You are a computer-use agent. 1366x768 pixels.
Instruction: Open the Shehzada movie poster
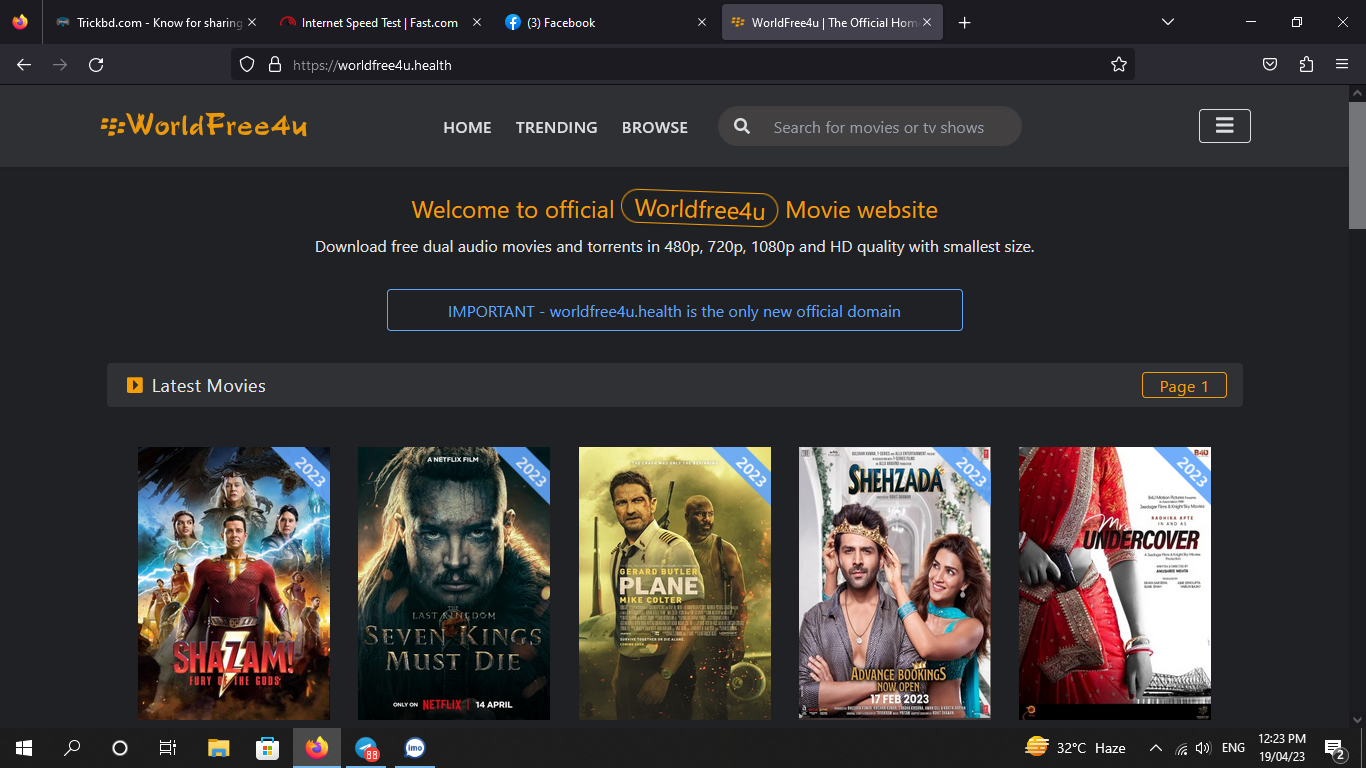895,583
